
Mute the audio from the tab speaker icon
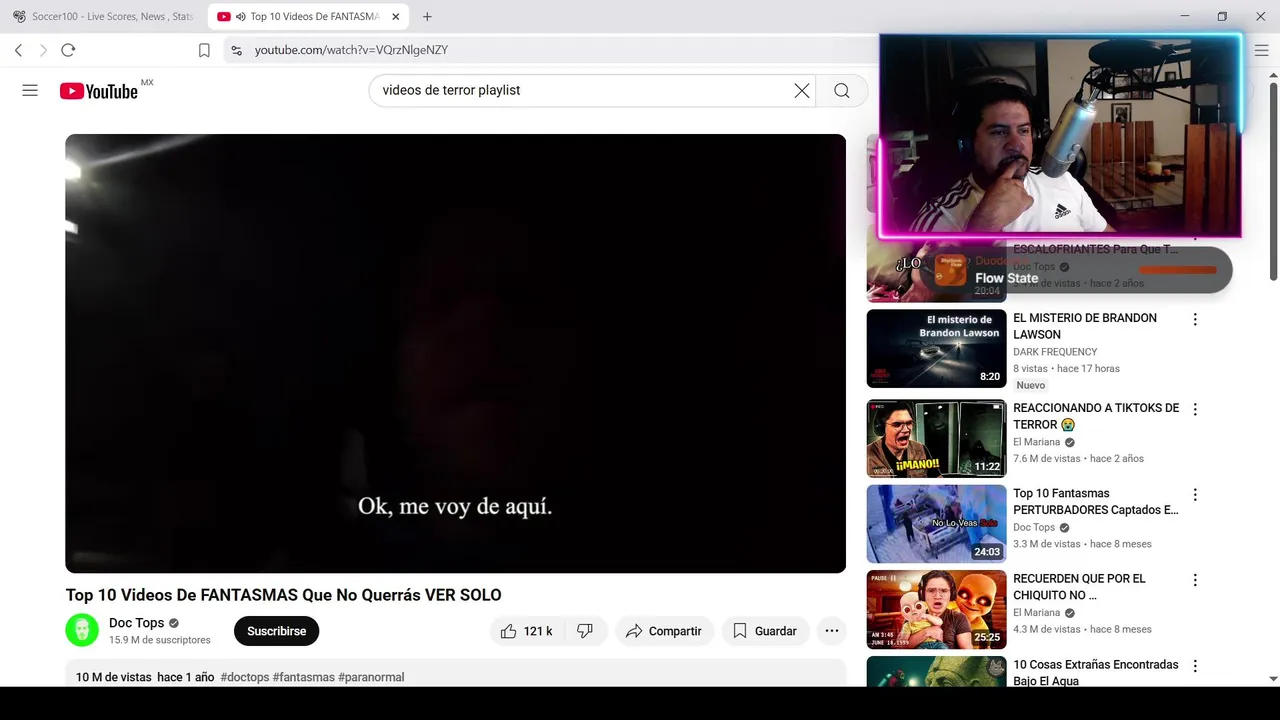click(241, 16)
